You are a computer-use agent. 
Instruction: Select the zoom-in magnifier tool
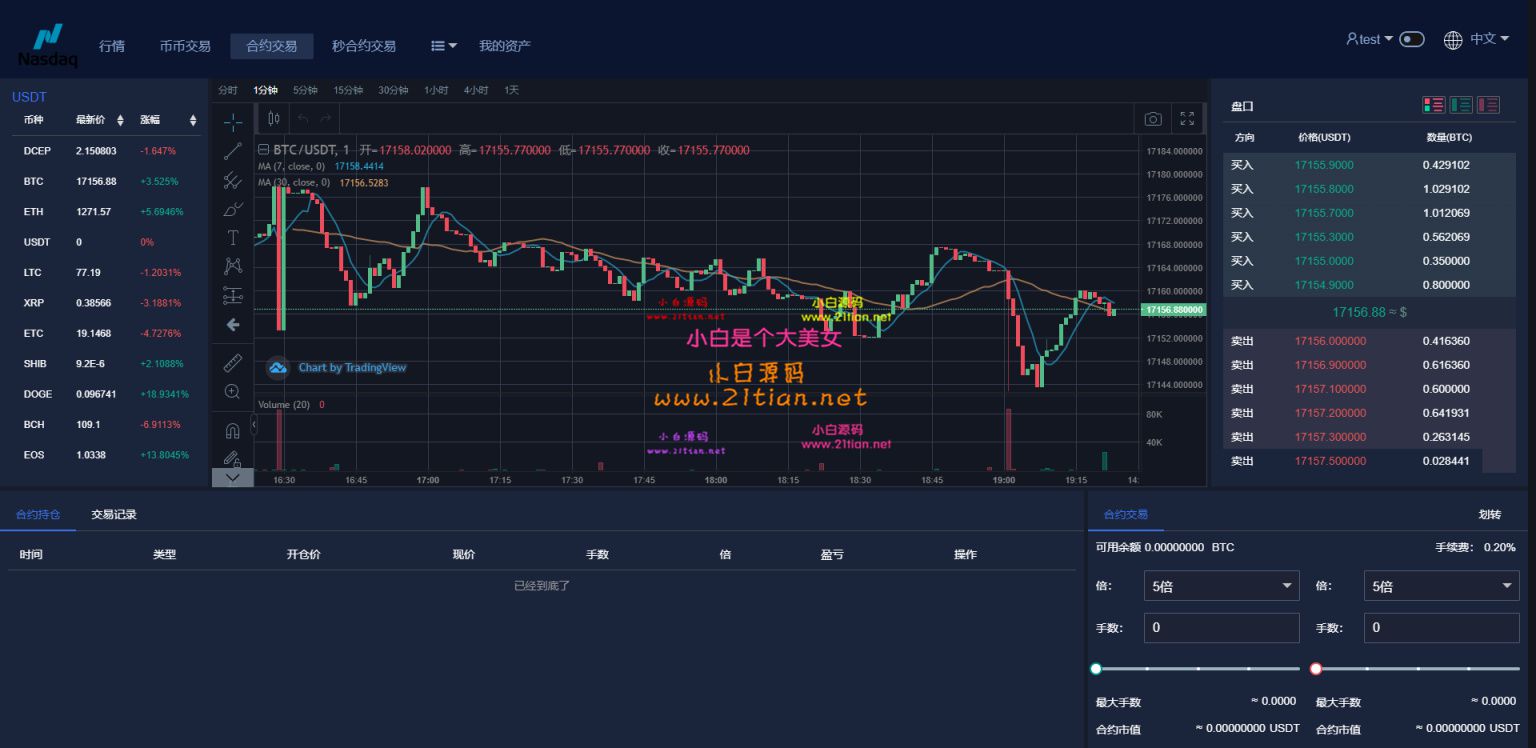coord(232,392)
